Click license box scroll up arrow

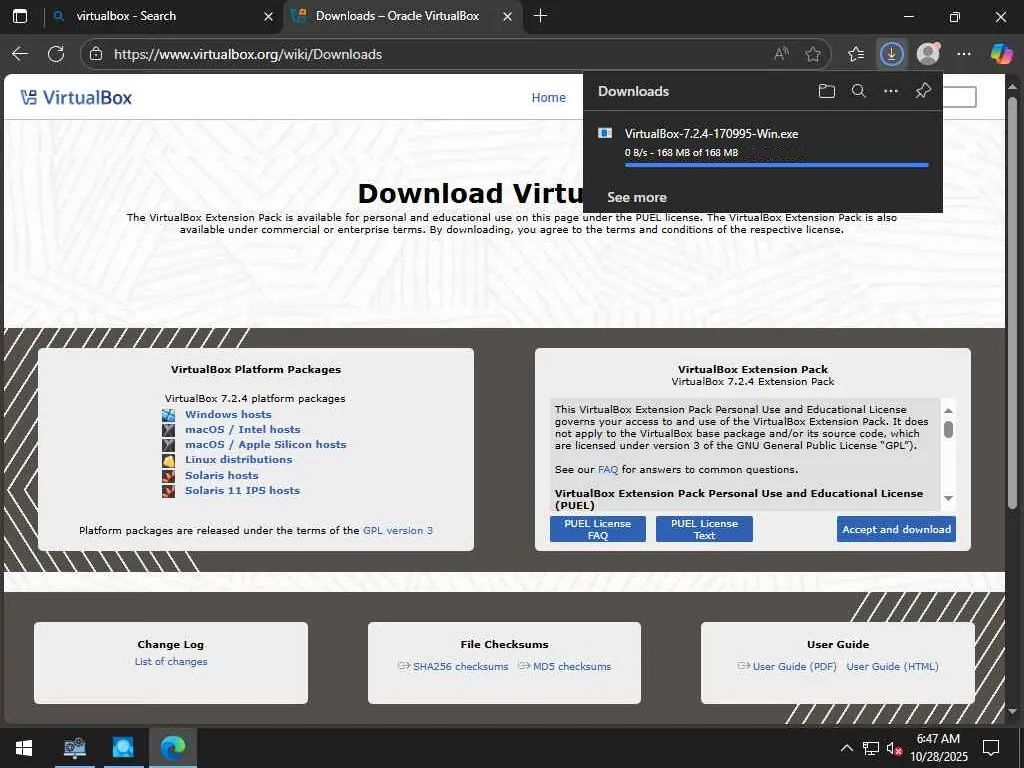pyautogui.click(x=948, y=410)
